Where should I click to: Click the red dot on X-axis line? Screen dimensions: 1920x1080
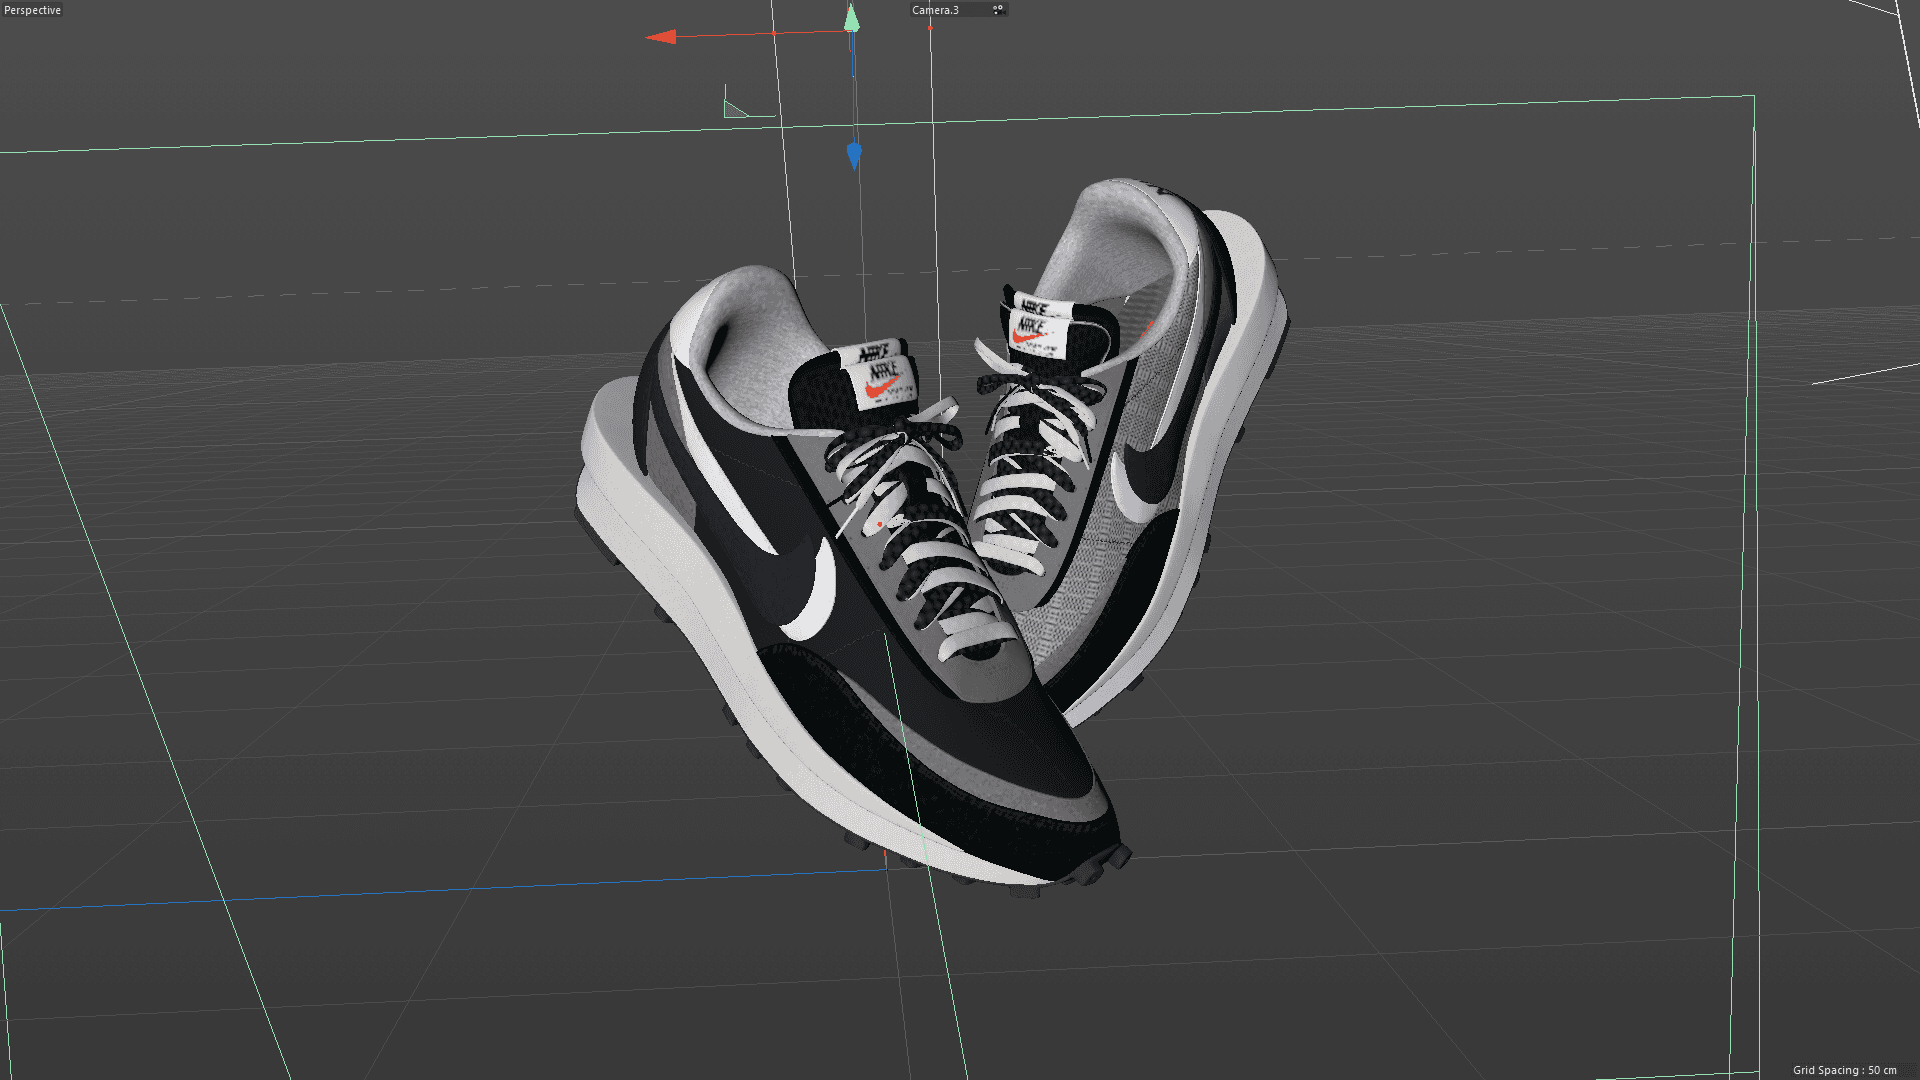[773, 33]
